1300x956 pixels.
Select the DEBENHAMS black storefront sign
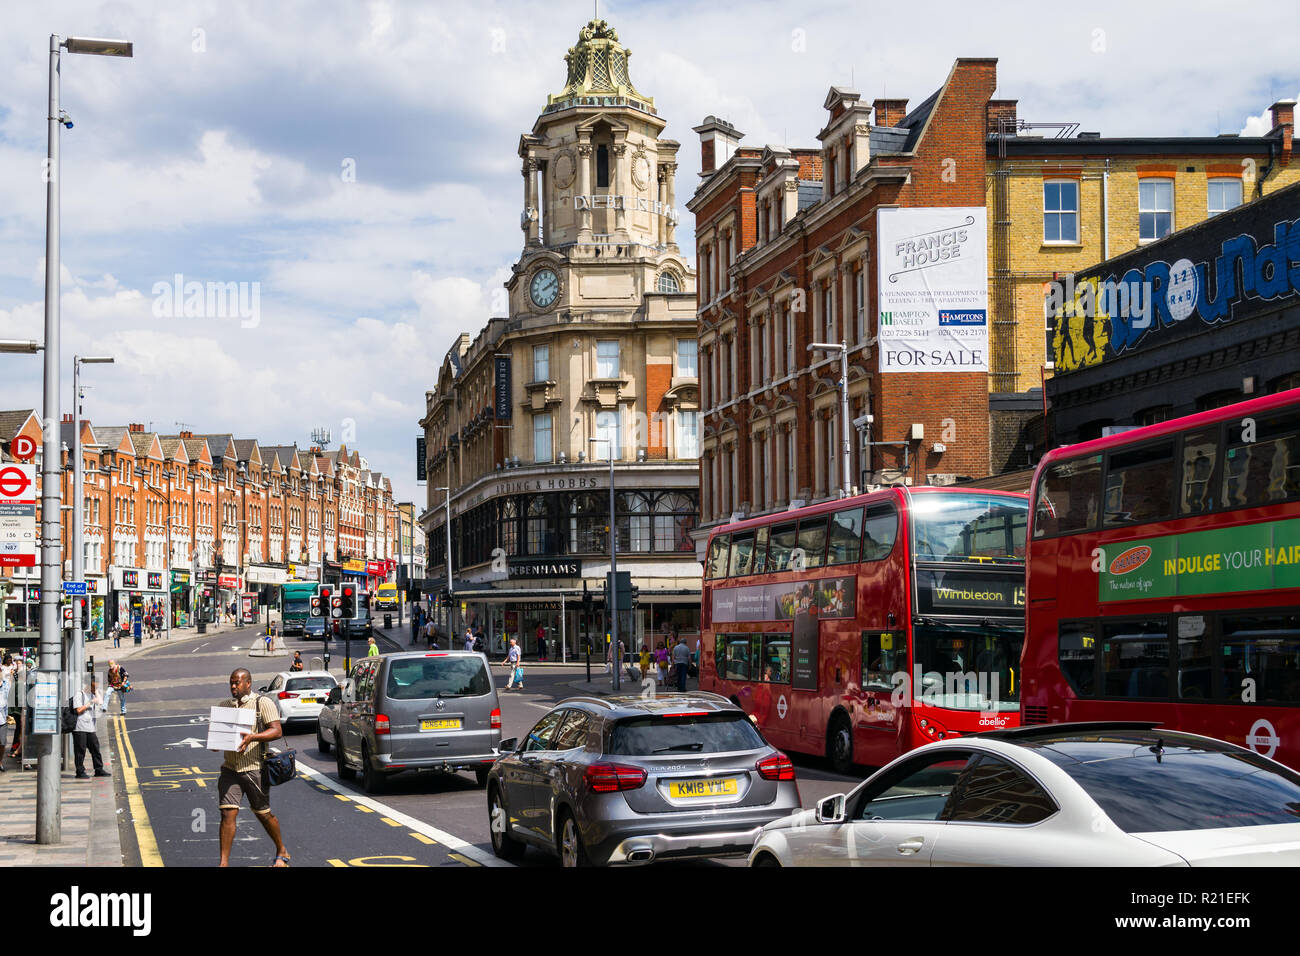pyautogui.click(x=544, y=569)
